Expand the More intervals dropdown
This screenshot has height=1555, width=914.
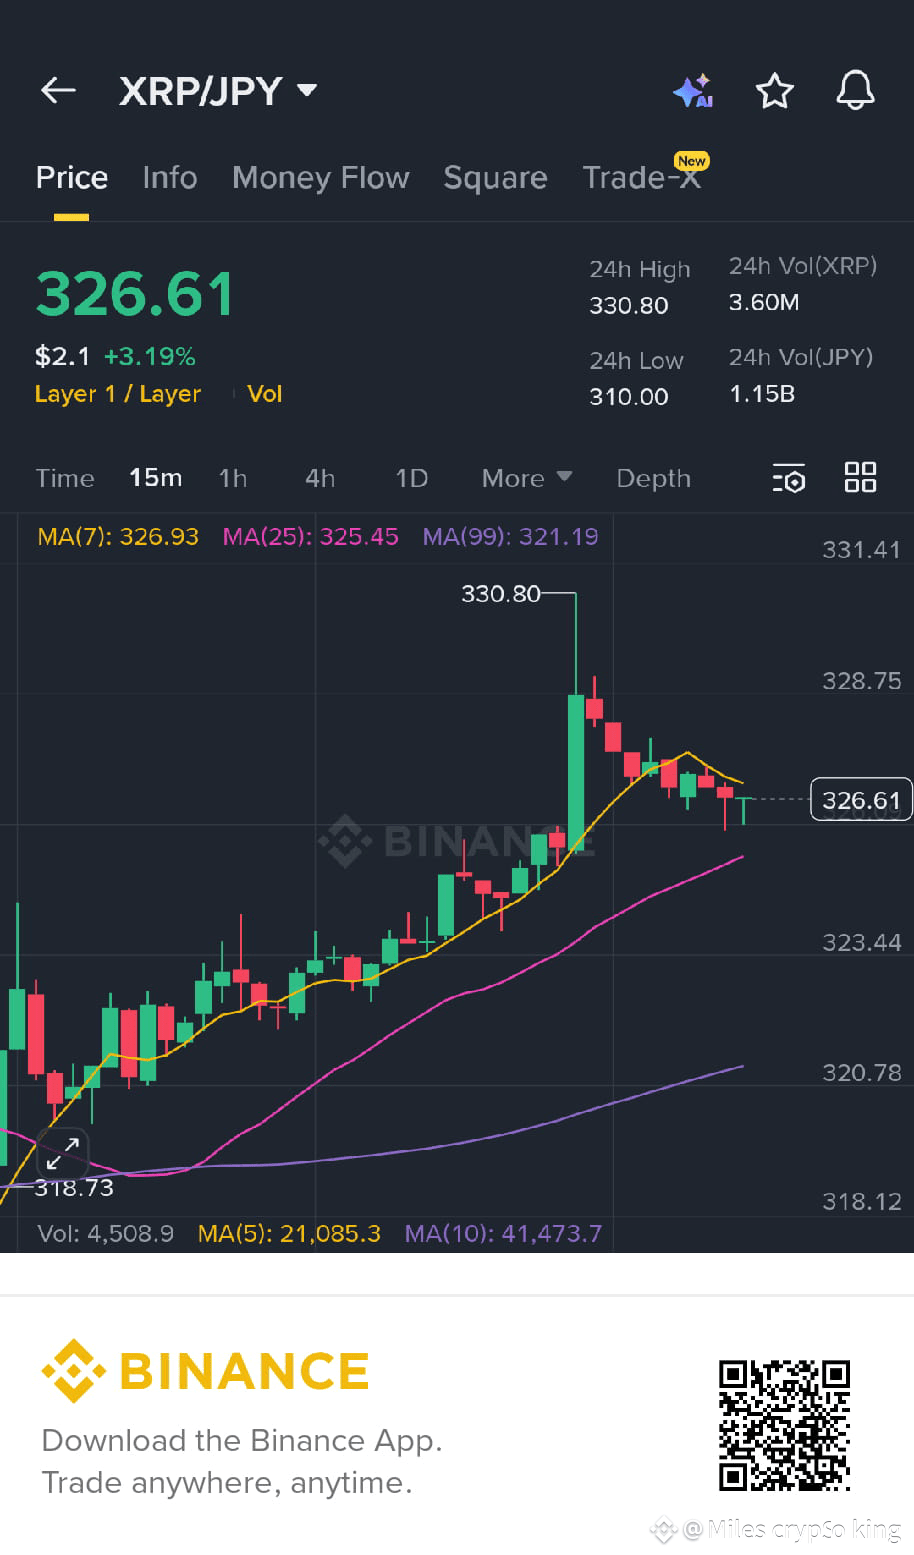pyautogui.click(x=527, y=478)
